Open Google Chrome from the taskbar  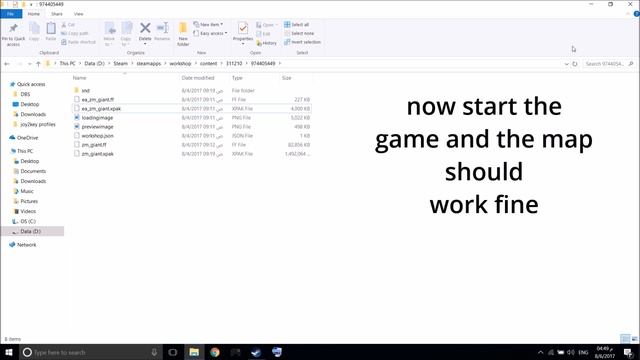[x=215, y=352]
